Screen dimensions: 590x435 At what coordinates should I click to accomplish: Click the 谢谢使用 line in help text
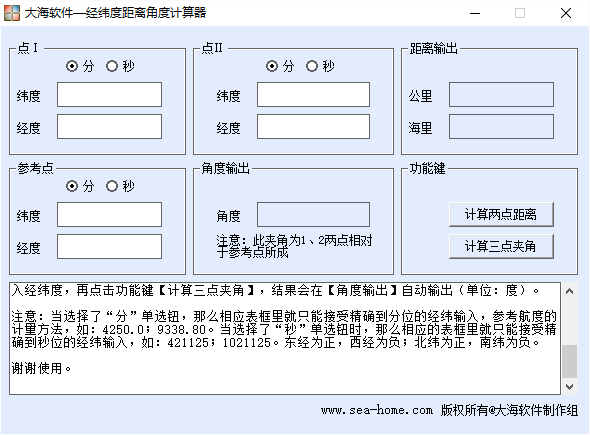pyautogui.click(x=41, y=368)
